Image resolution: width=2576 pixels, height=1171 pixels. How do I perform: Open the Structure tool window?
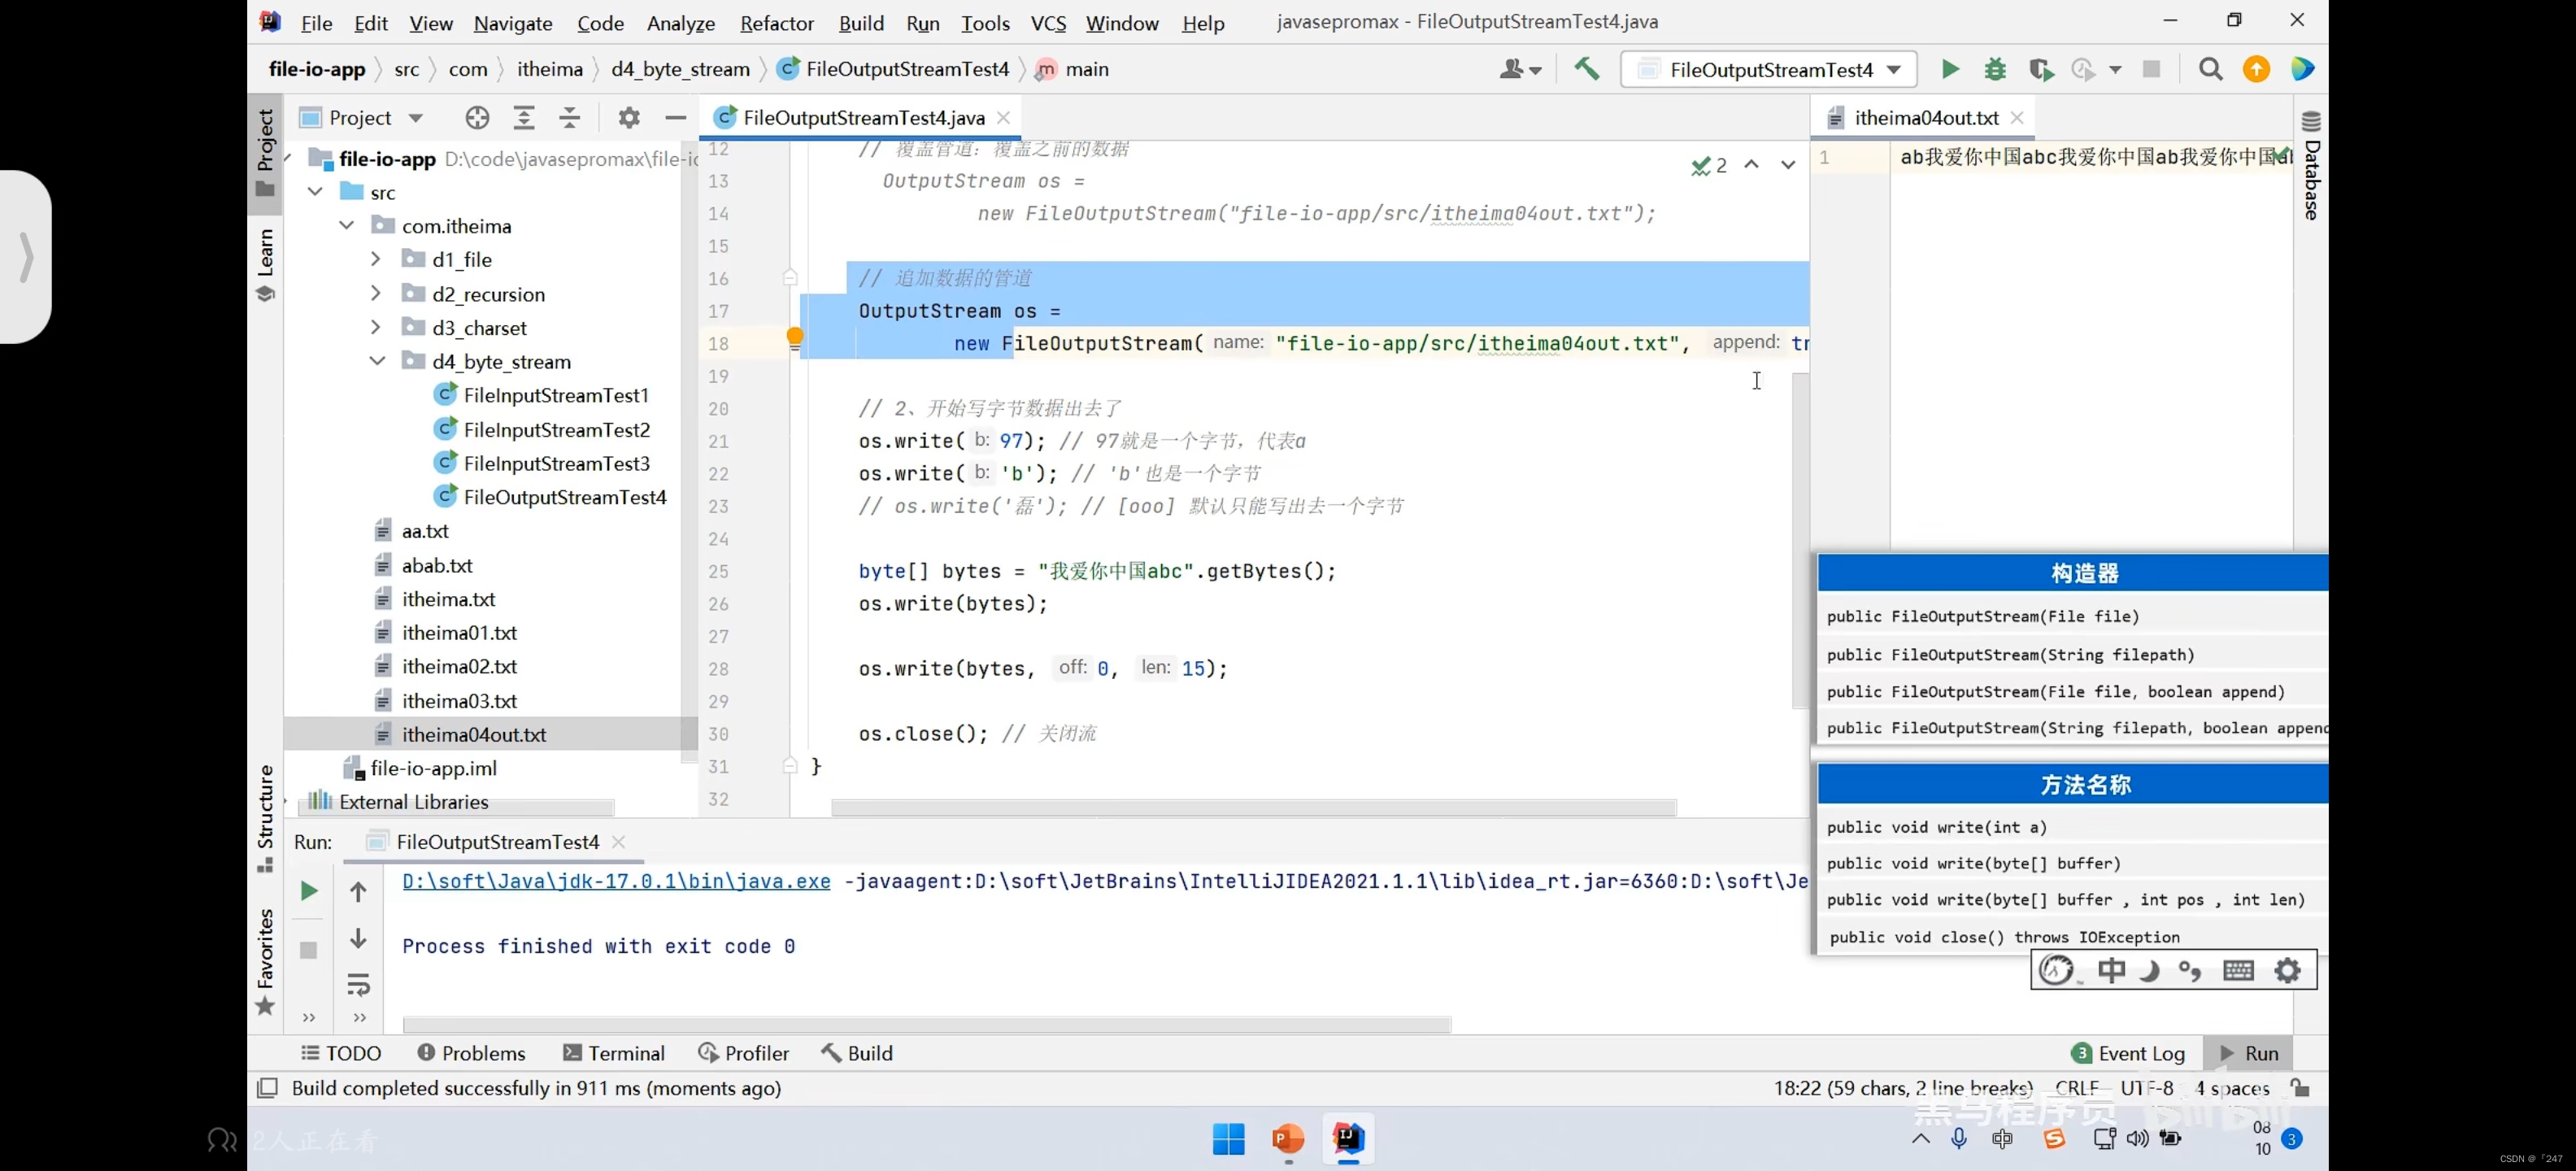pyautogui.click(x=265, y=817)
